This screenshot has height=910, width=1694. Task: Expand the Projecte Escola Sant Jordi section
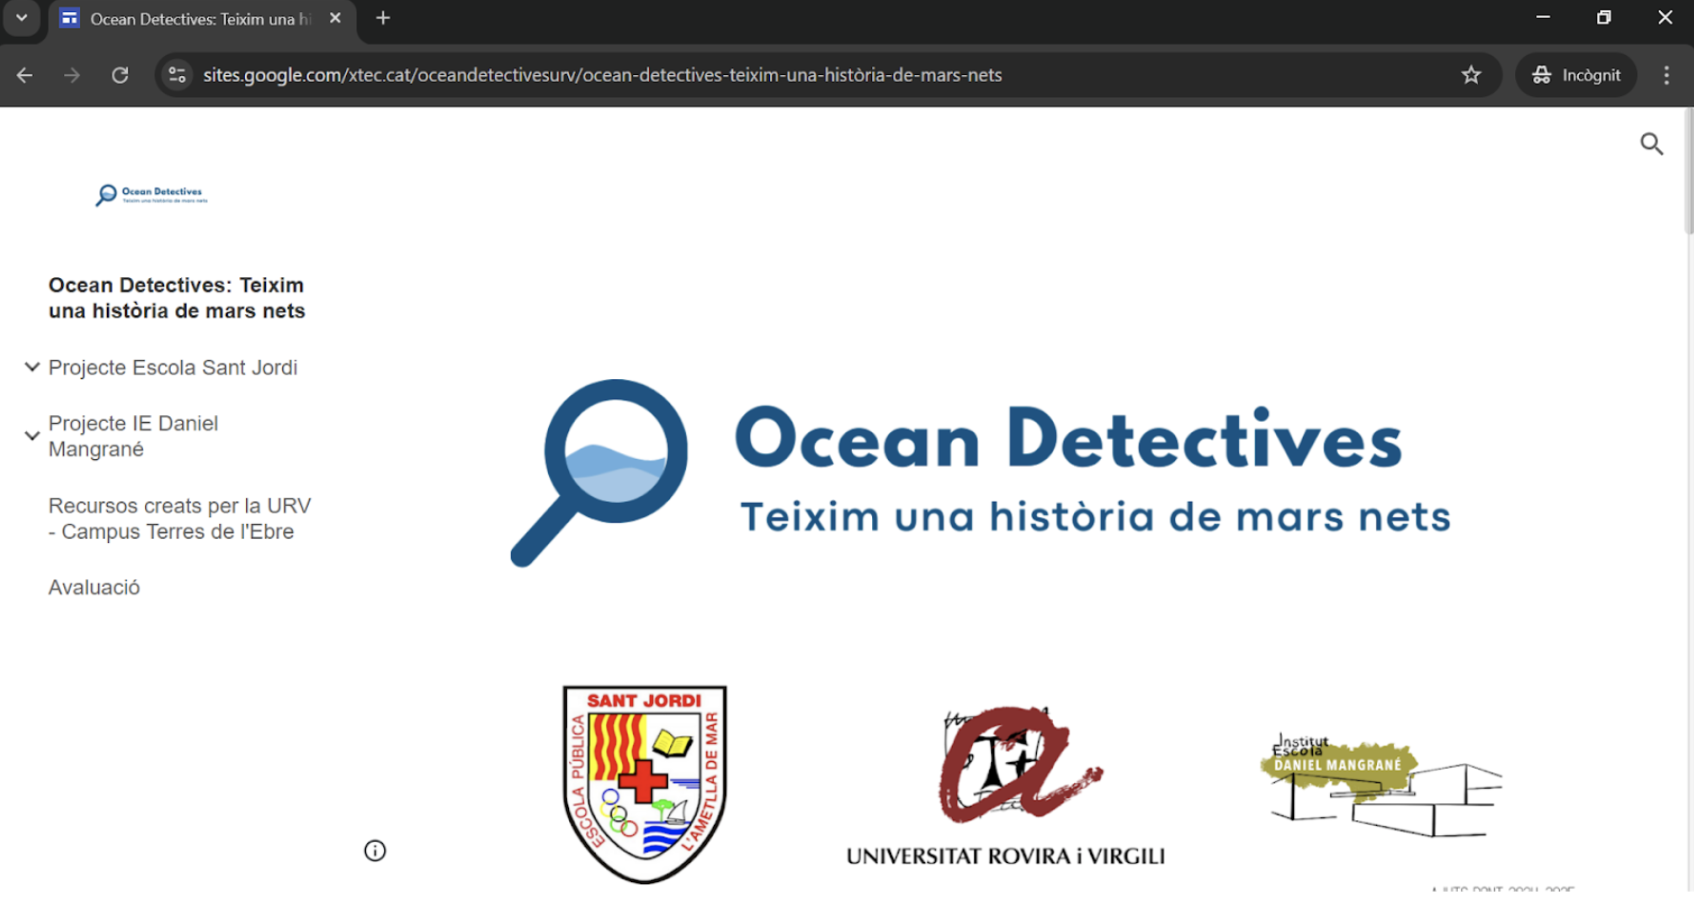click(32, 366)
